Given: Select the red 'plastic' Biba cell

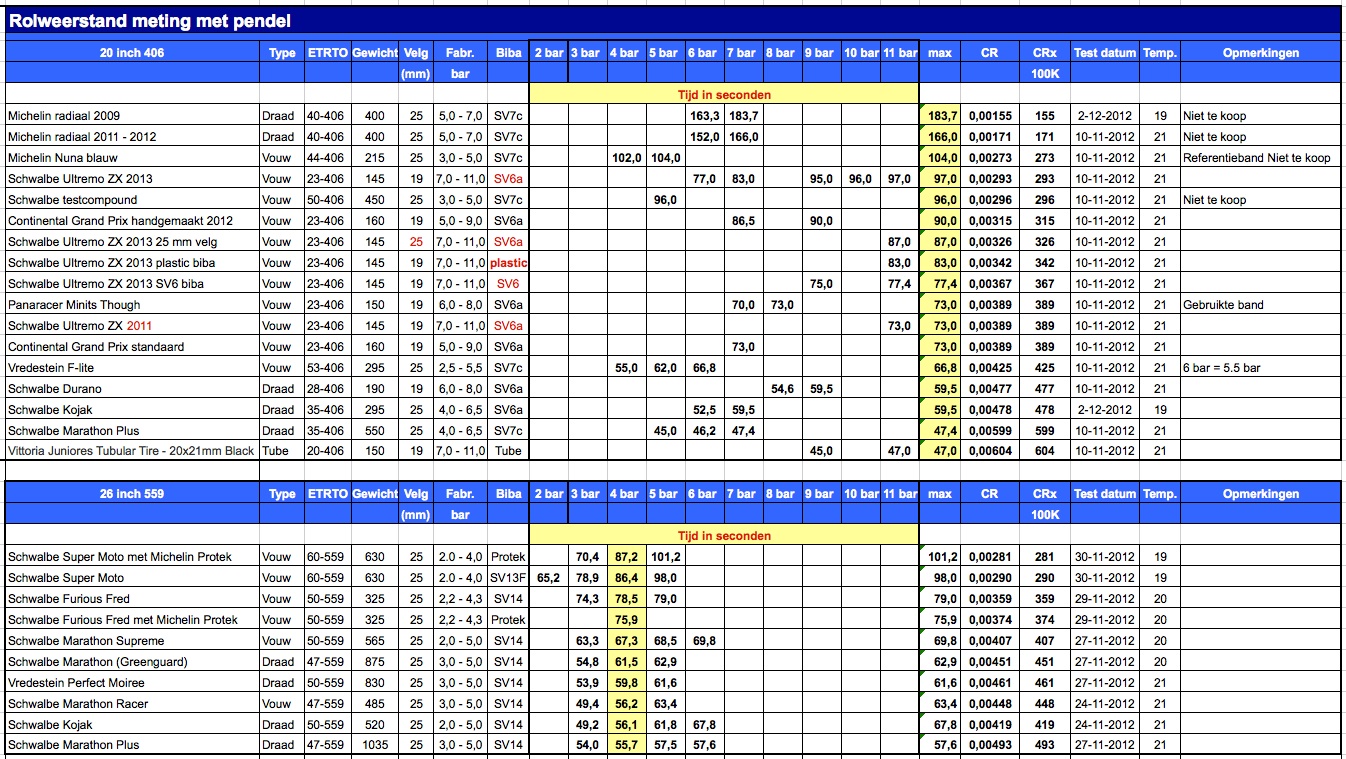Looking at the screenshot, I should coord(509,263).
